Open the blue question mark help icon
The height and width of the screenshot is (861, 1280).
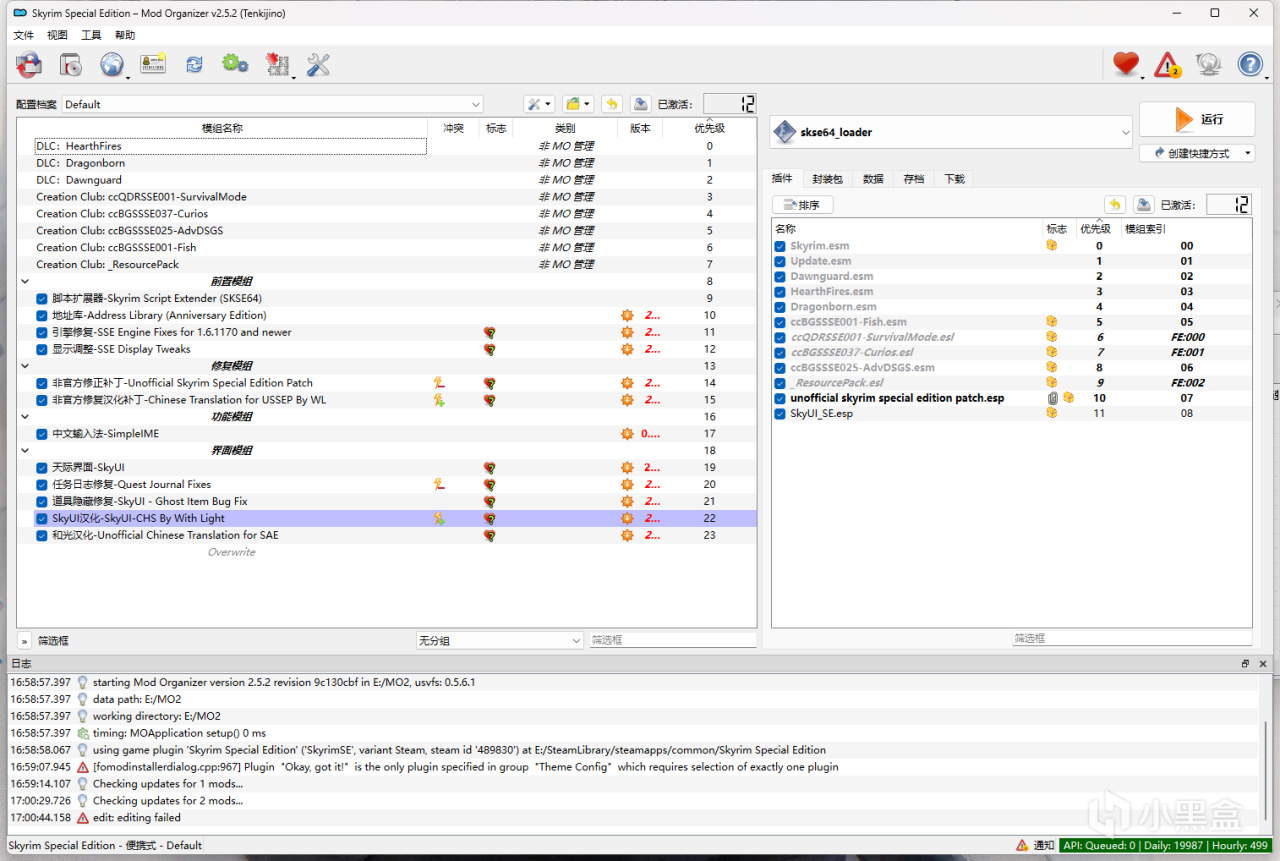1250,65
